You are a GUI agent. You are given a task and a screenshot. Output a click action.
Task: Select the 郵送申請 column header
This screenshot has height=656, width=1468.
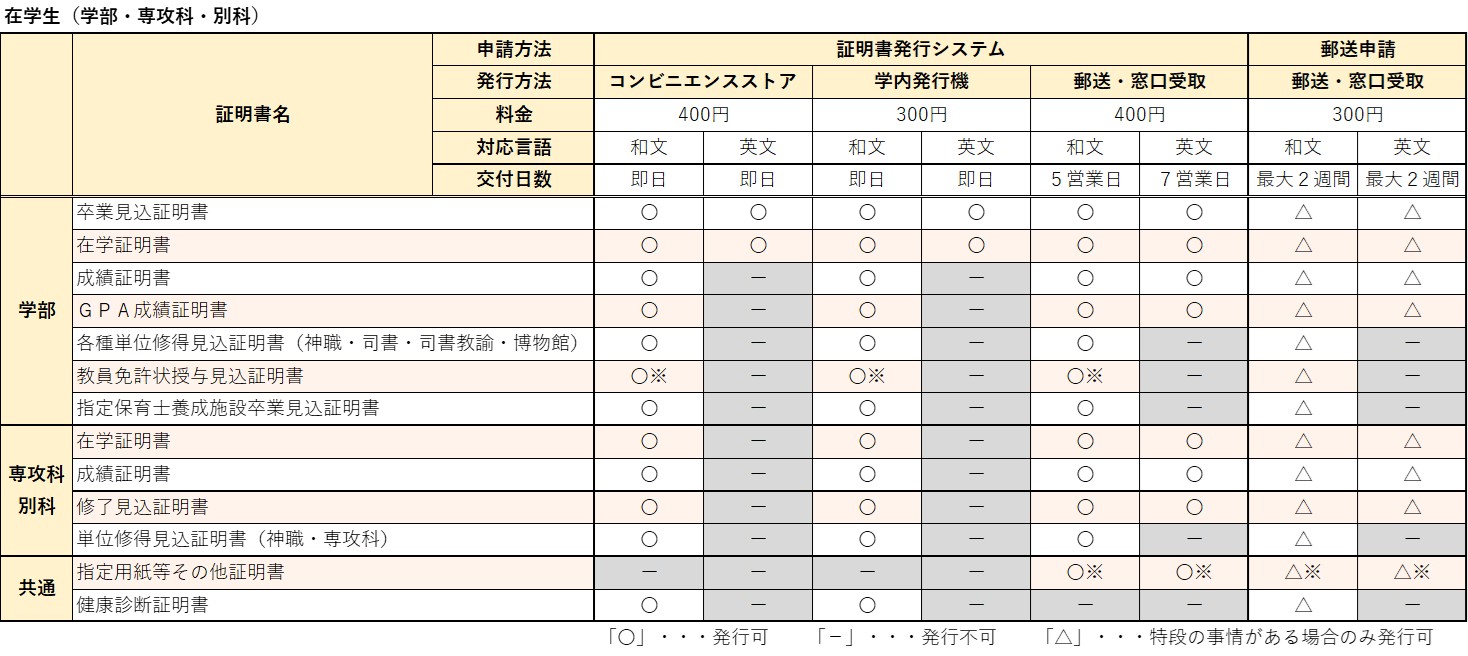point(1357,49)
